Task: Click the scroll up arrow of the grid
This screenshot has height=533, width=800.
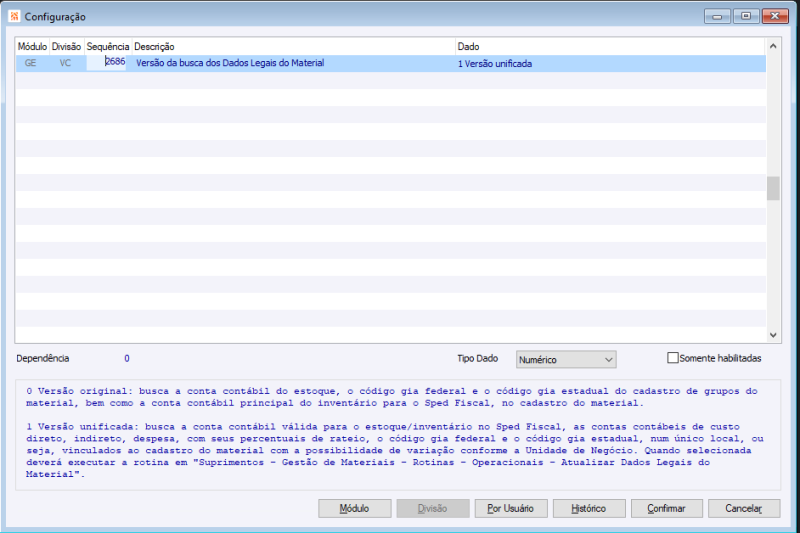Action: [773, 46]
